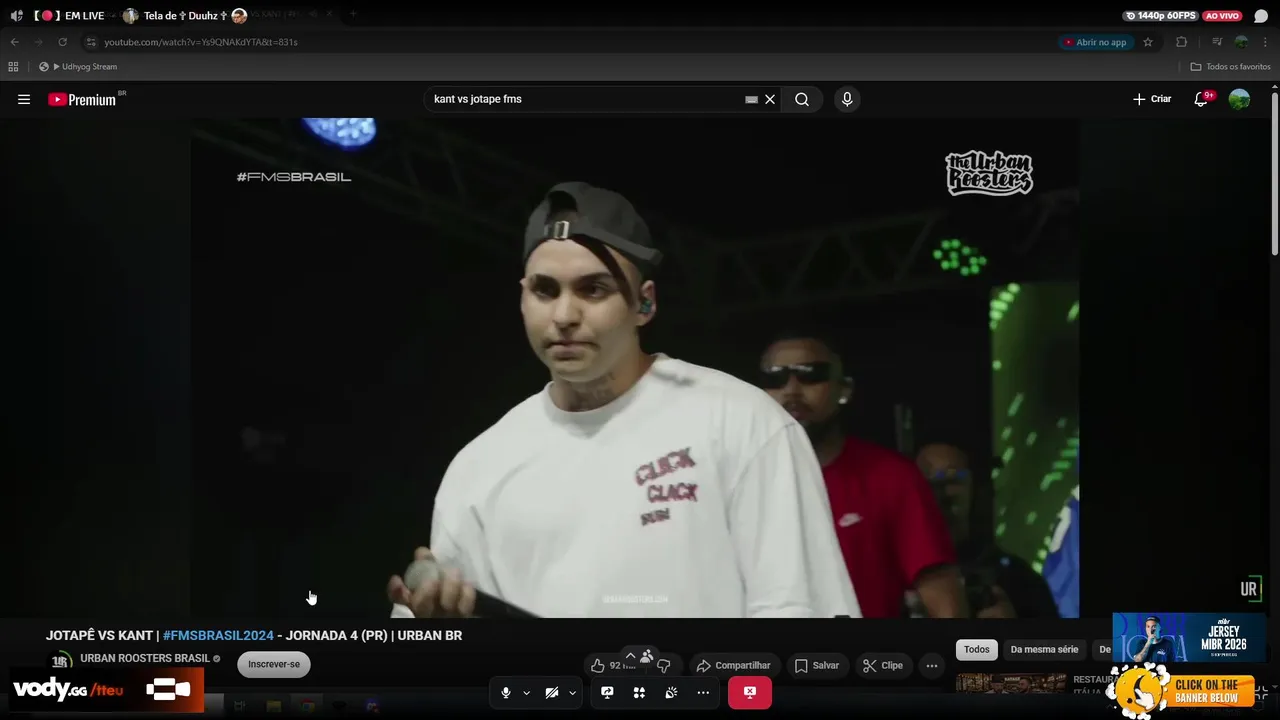Open soundboard icon in call bar

(671, 692)
